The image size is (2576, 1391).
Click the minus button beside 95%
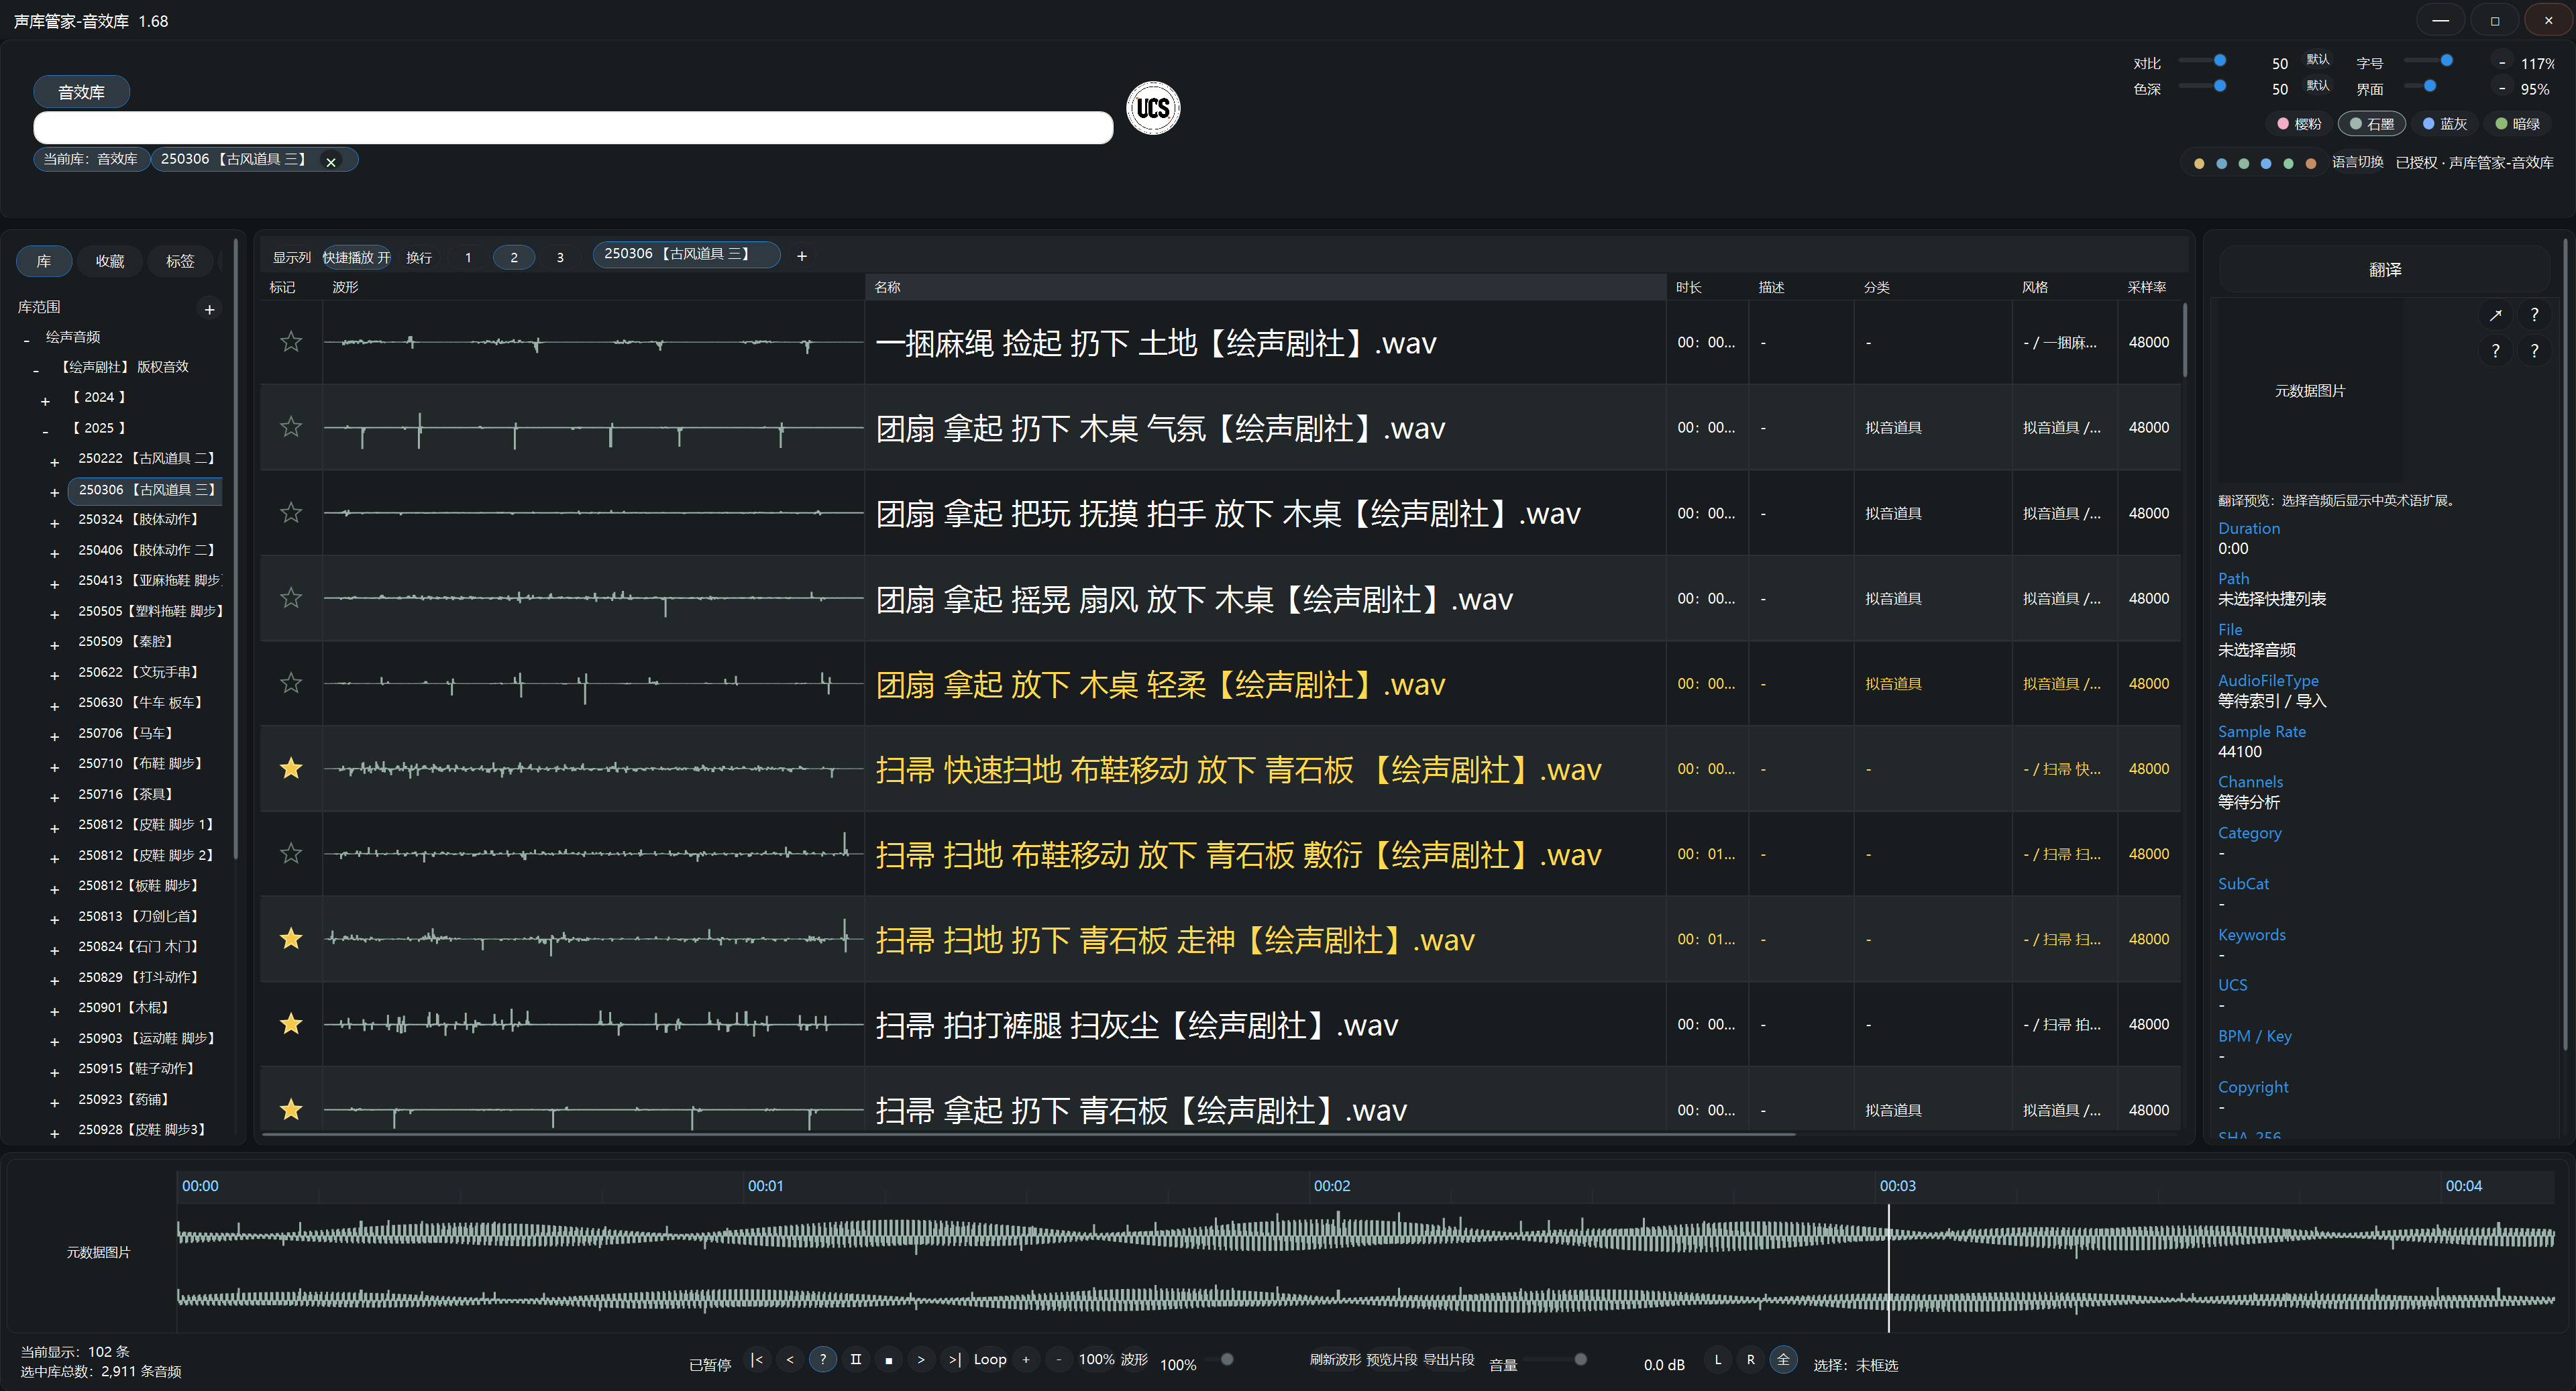coord(2502,89)
